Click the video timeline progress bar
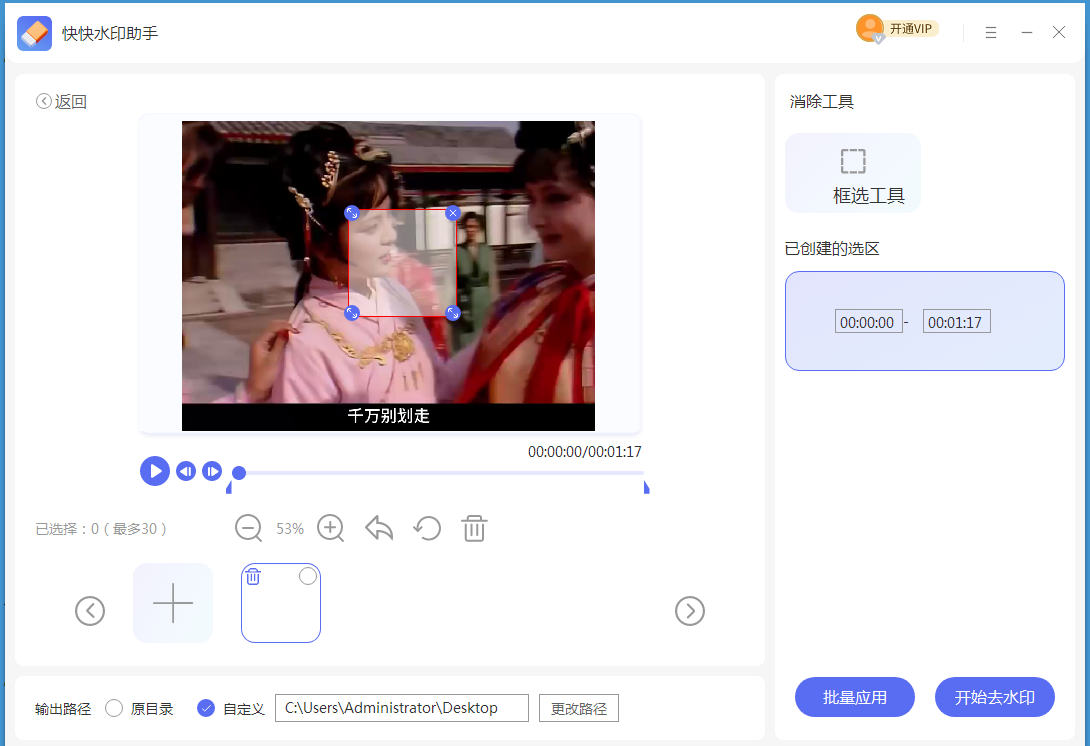 click(440, 471)
